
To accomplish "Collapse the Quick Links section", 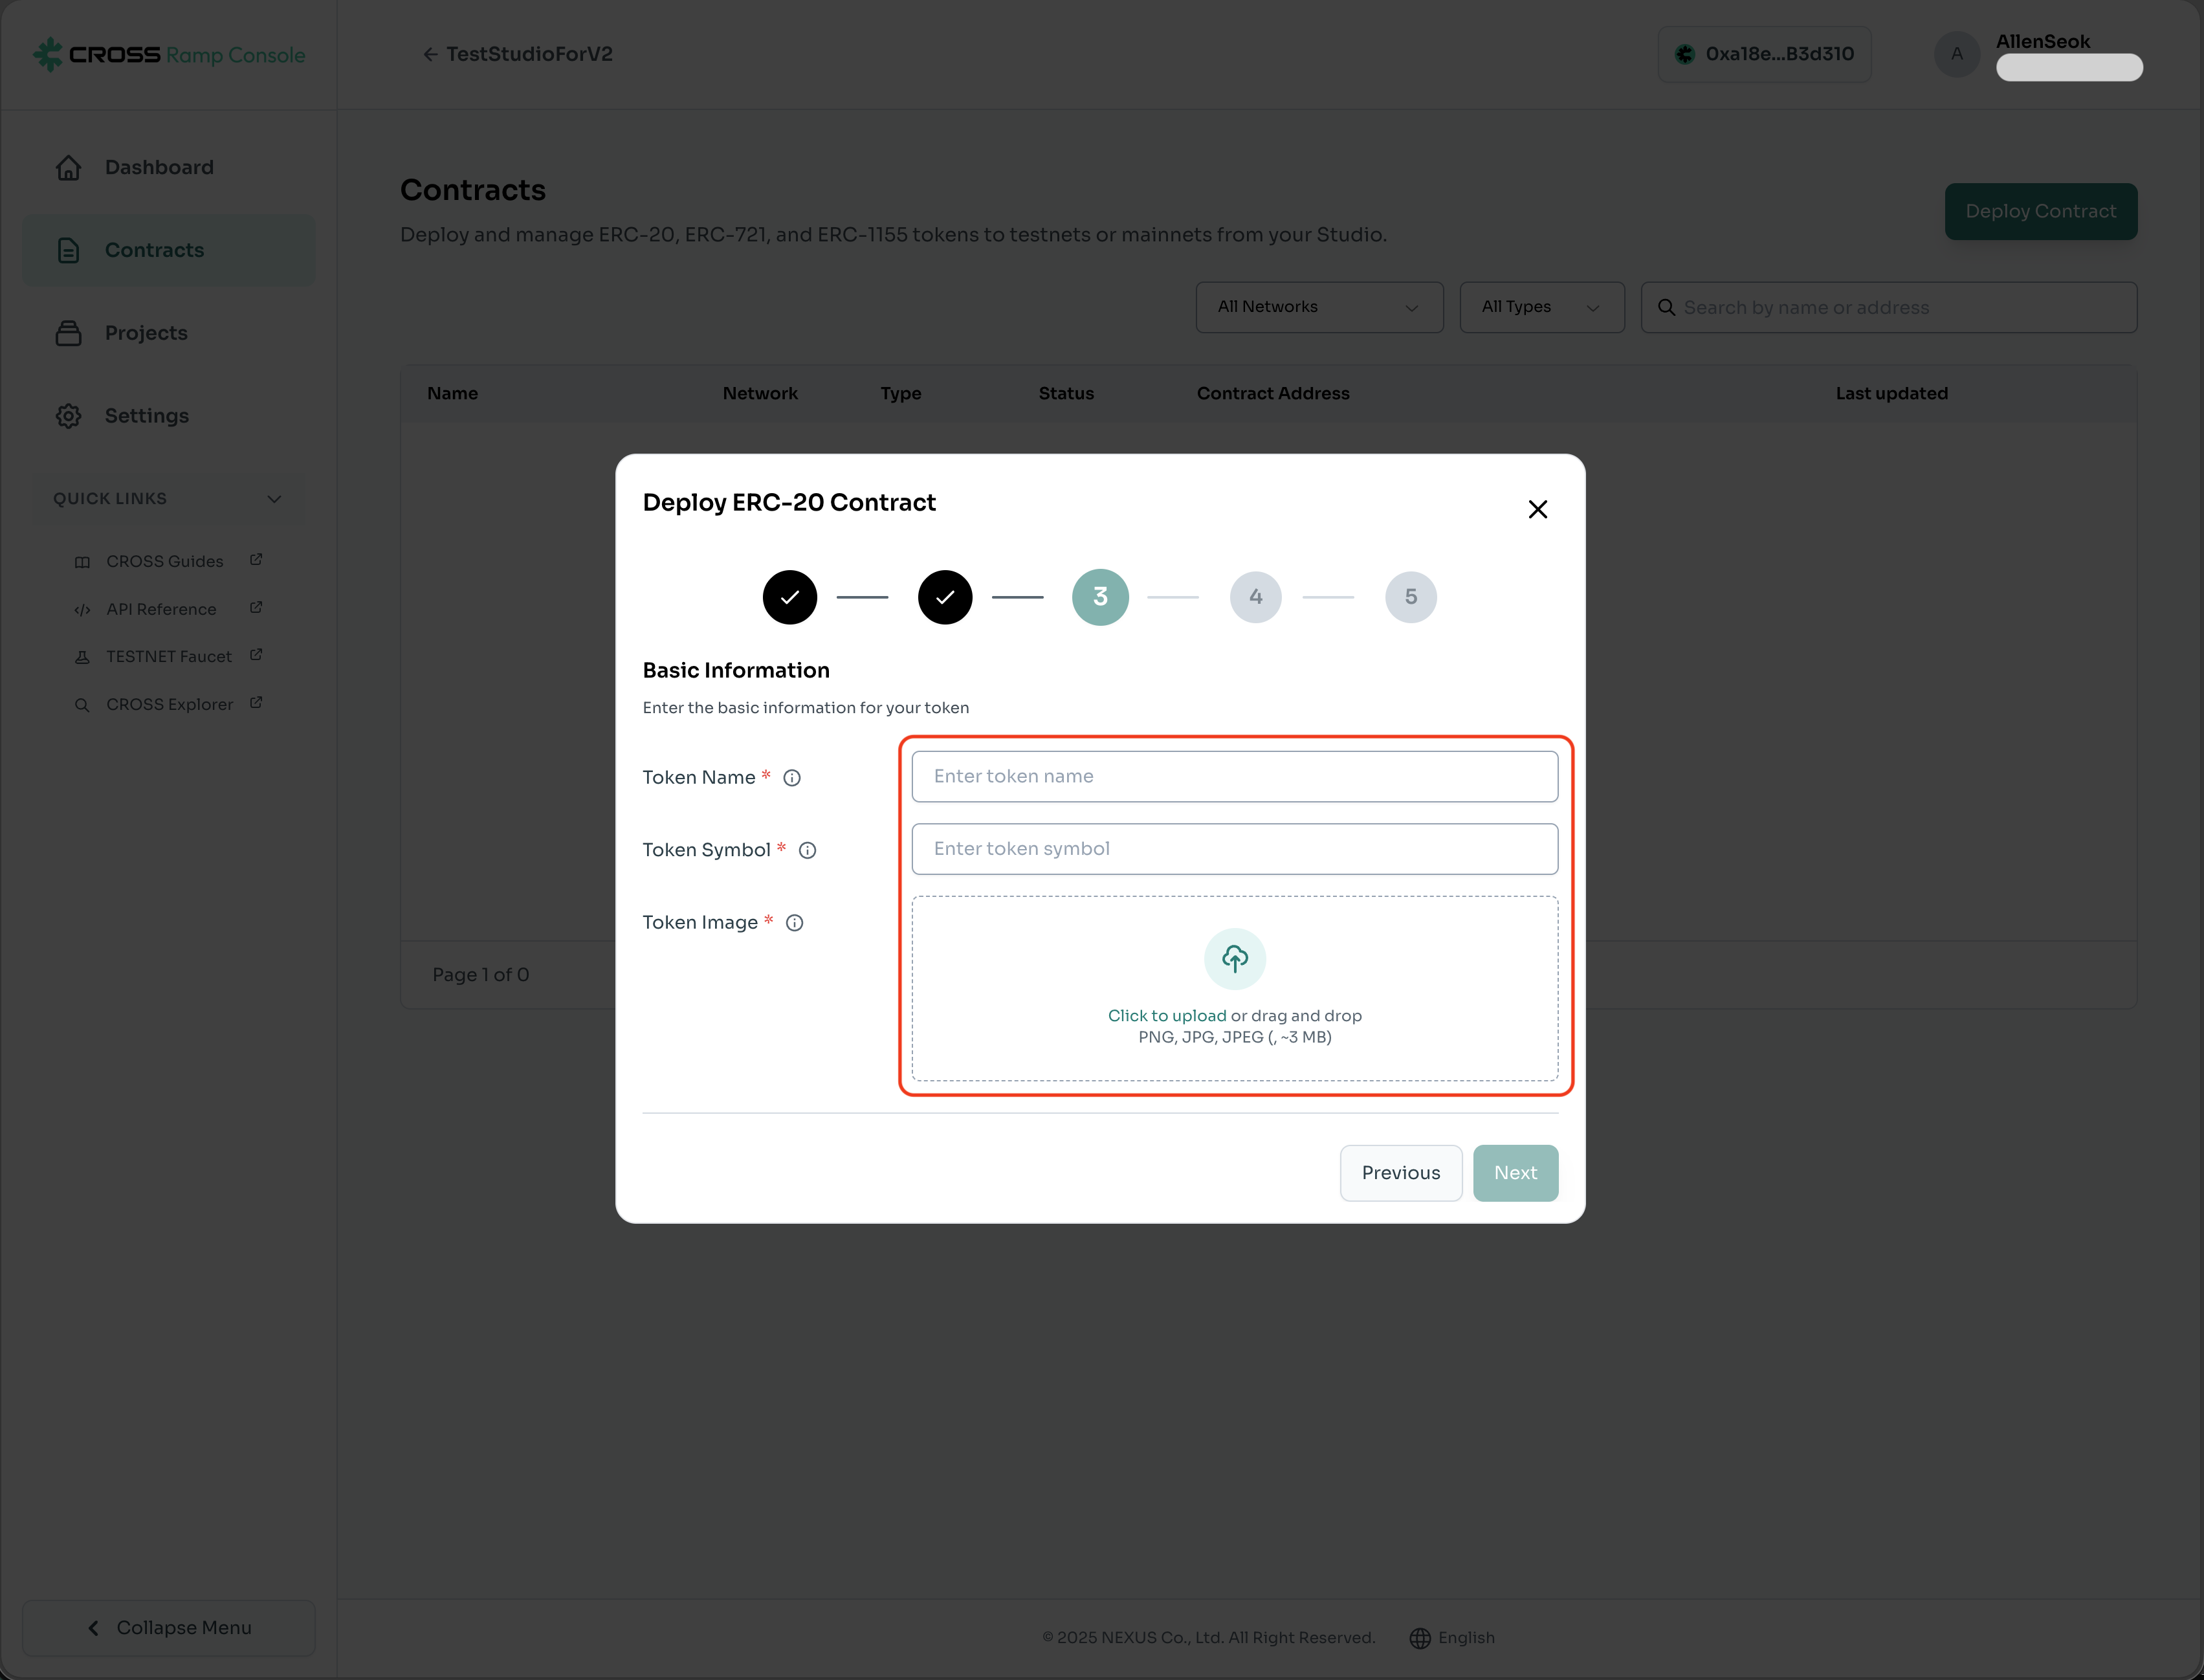I will coord(274,499).
